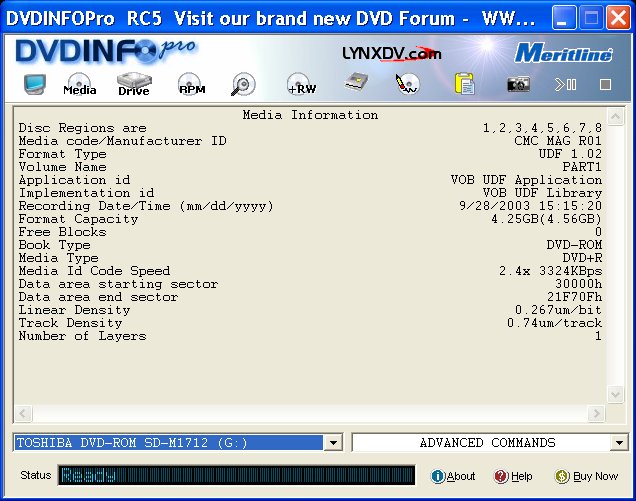Viewport: 636px width, 501px height.
Task: Click the 'DVD+R' media type value
Action: [x=582, y=258]
